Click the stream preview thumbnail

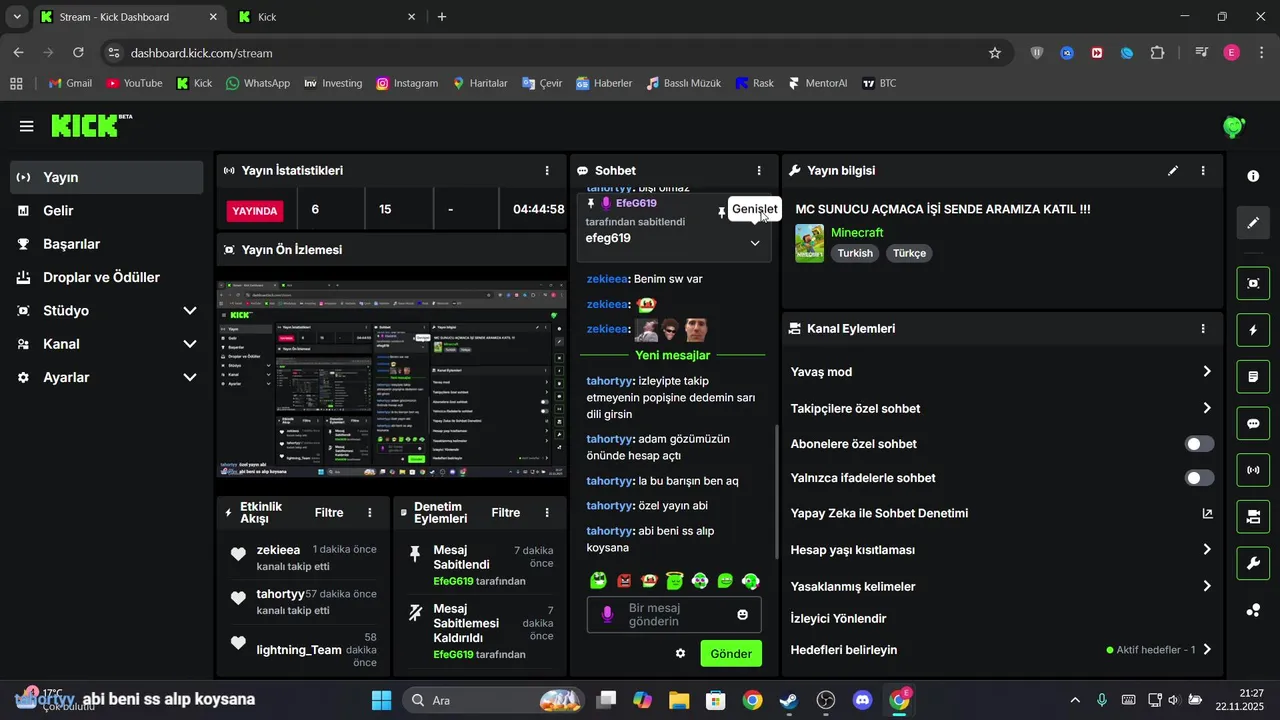click(x=392, y=379)
